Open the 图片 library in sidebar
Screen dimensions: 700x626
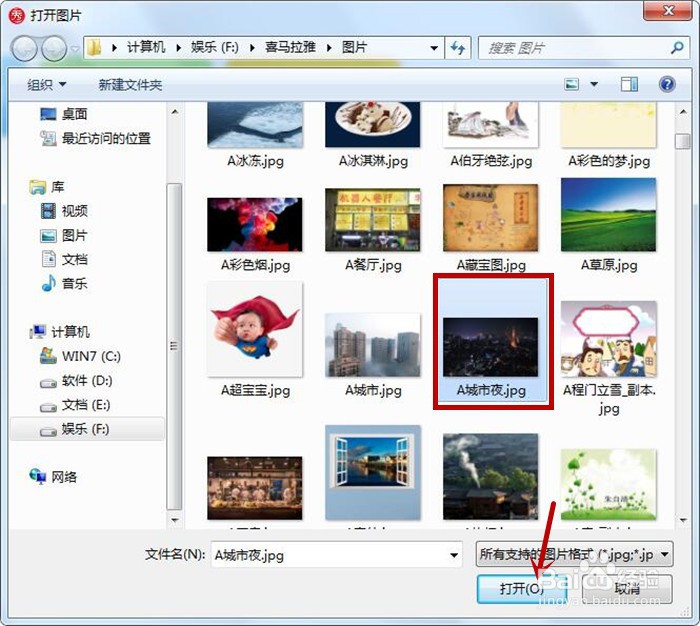(x=63, y=235)
